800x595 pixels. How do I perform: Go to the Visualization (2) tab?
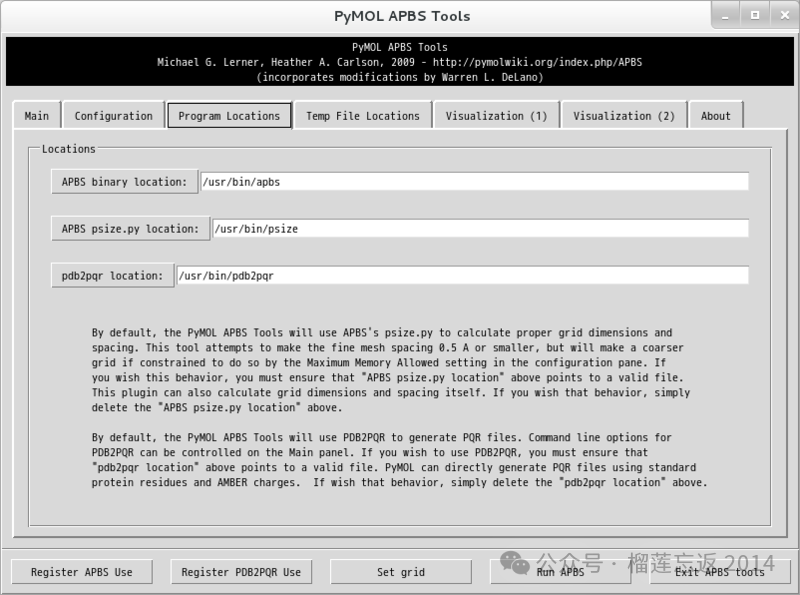pos(624,116)
